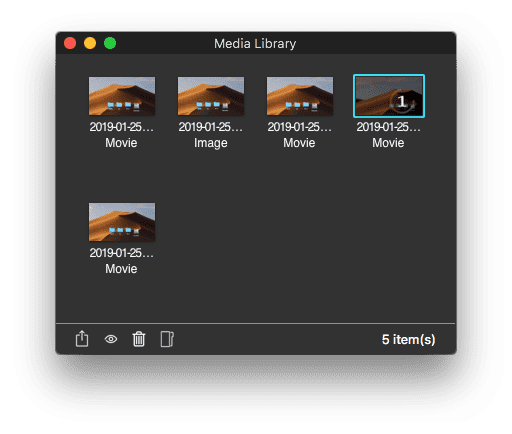Screen dimensions: 512x434
Task: Click the "5 item(s)" status text
Action: 408,340
